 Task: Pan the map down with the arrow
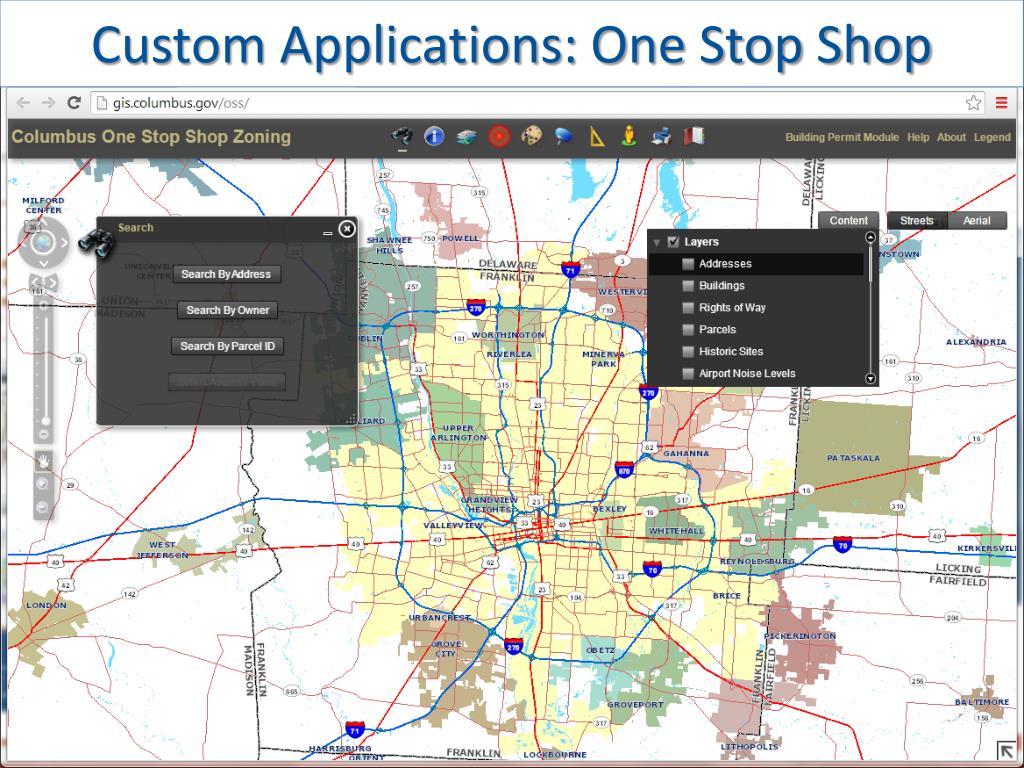[43, 263]
